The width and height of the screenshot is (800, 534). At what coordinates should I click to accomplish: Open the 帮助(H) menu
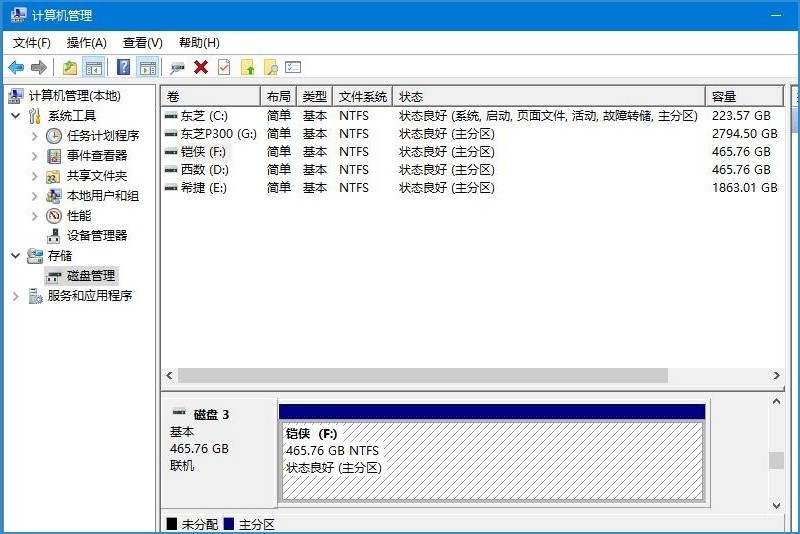tap(199, 43)
